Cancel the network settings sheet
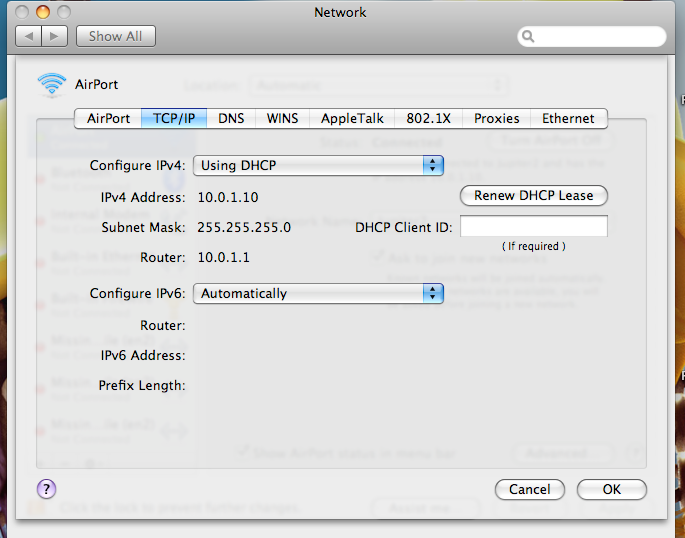This screenshot has height=538, width=685. tap(530, 490)
